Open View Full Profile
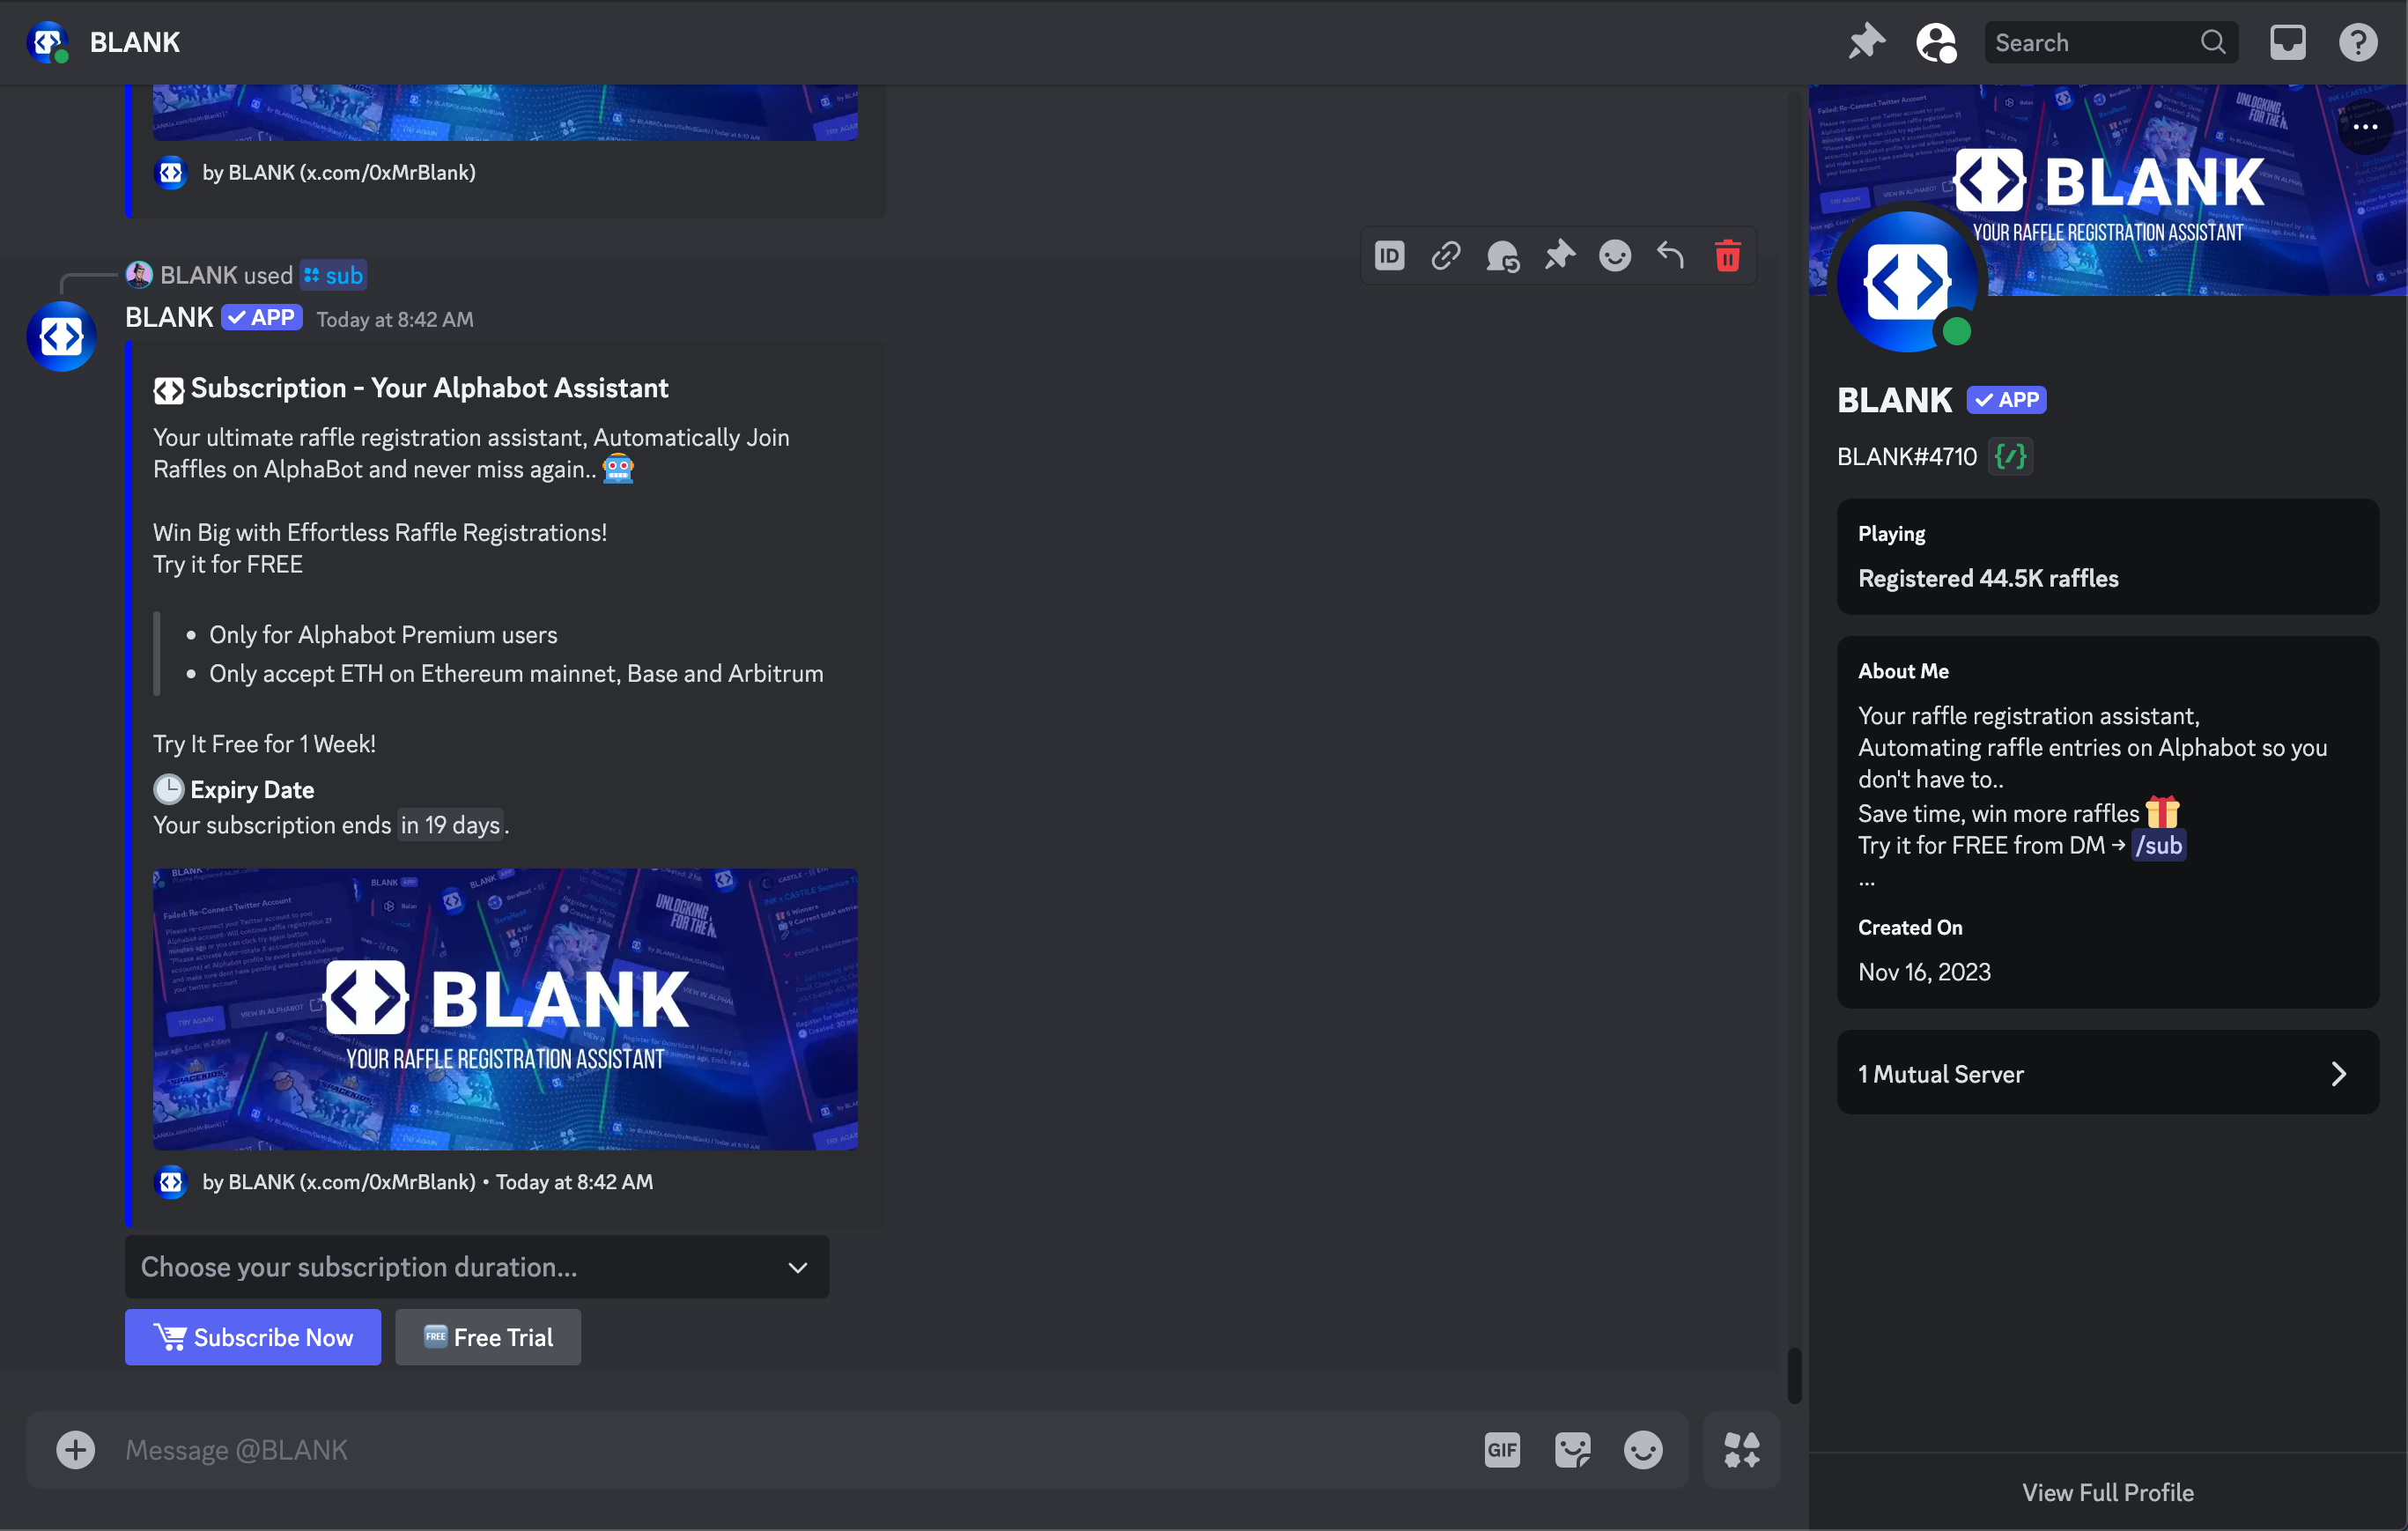 (x=2108, y=1492)
